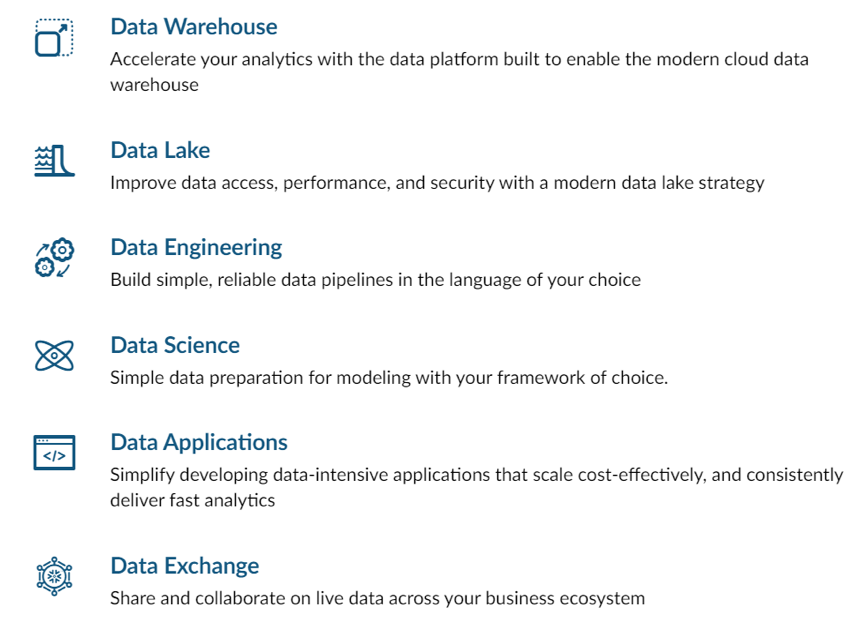Click the 'Accelerate your analytics' description line
This screenshot has height=623, width=865.
pyautogui.click(x=460, y=59)
